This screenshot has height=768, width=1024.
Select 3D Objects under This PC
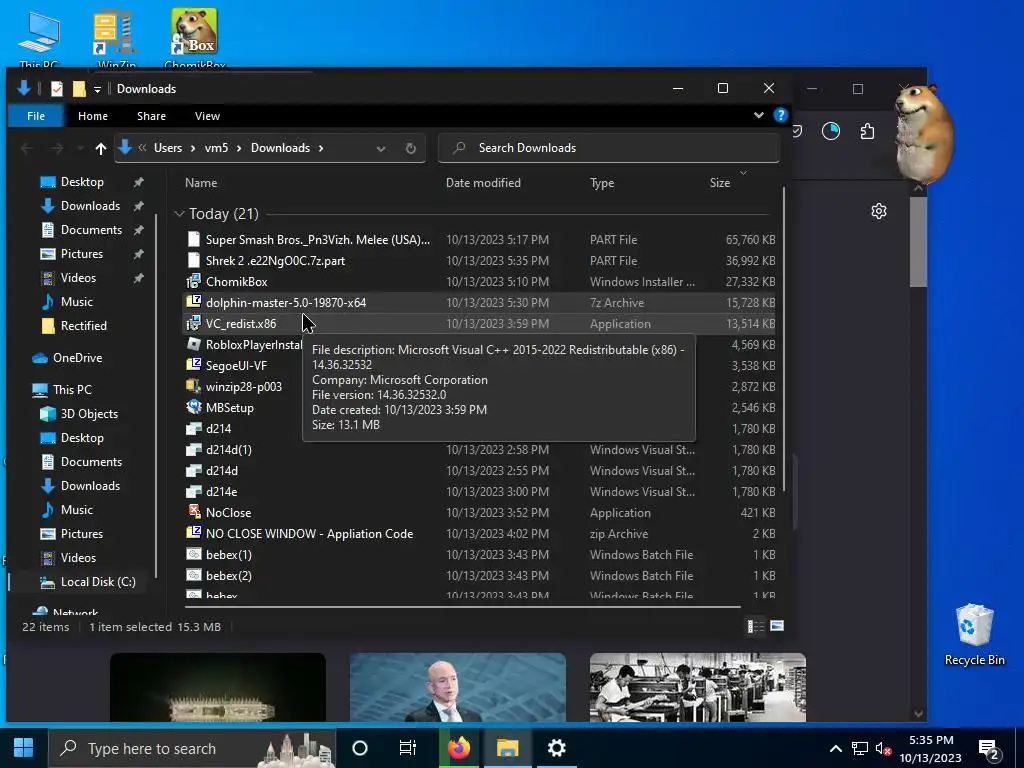(89, 413)
